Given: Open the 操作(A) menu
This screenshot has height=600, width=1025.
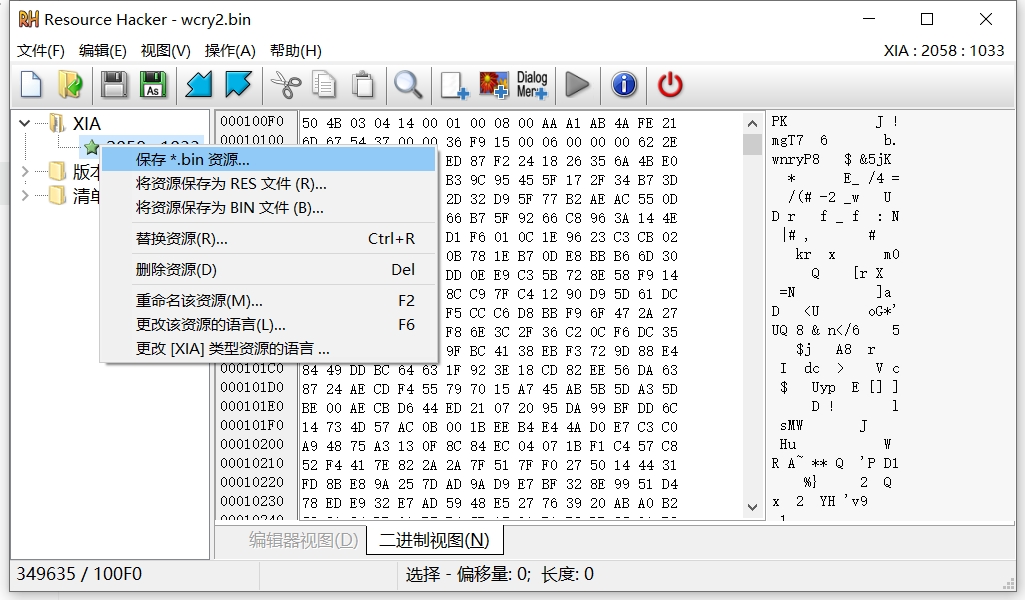Looking at the screenshot, I should (x=229, y=51).
